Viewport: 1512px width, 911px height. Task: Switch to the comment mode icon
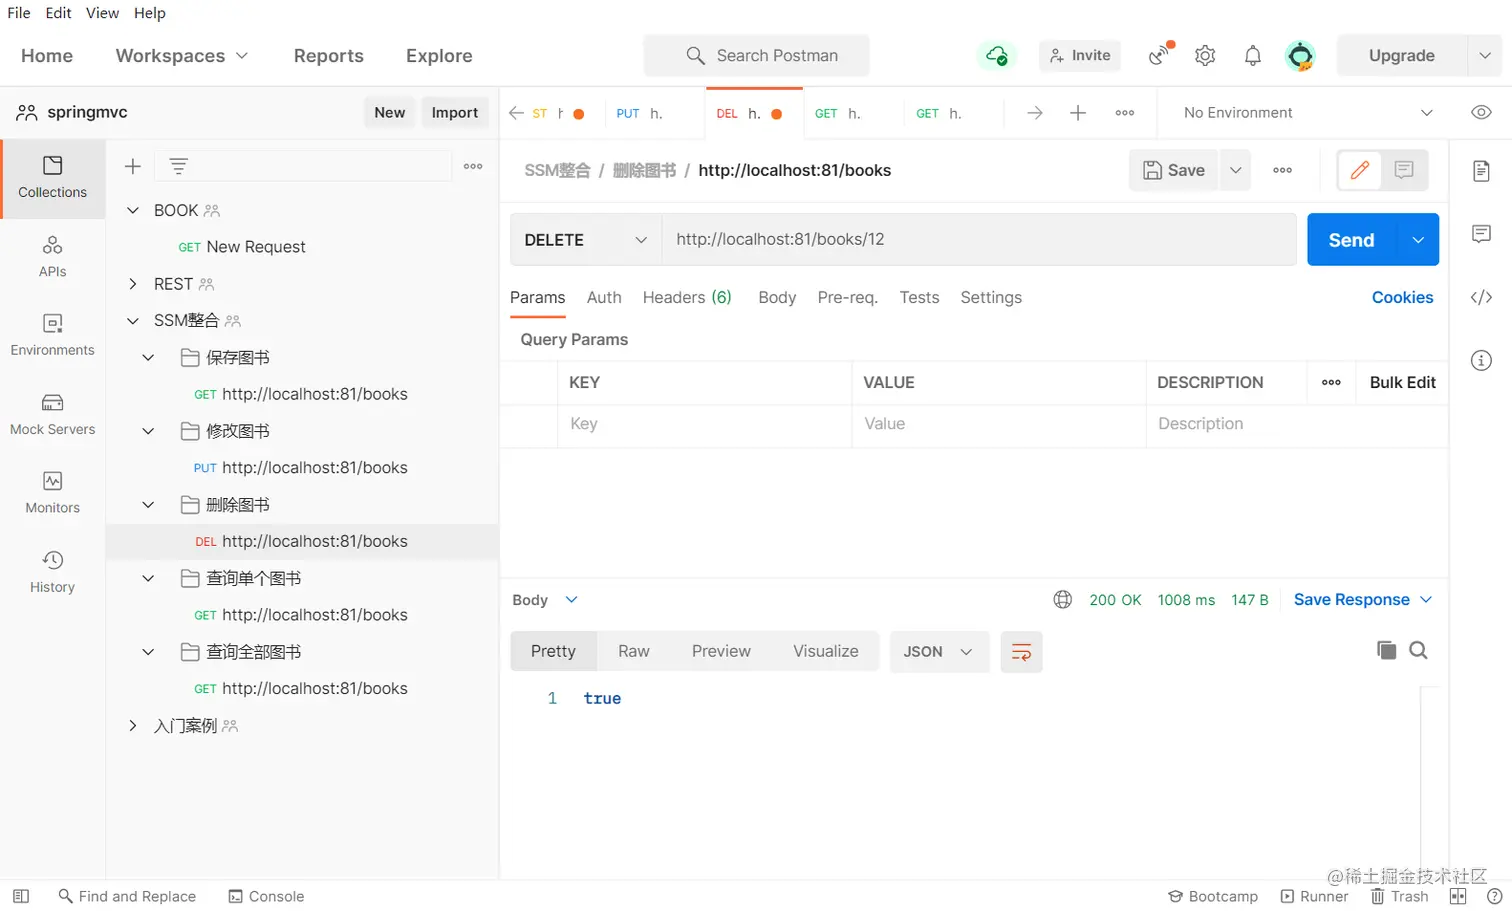1404,170
